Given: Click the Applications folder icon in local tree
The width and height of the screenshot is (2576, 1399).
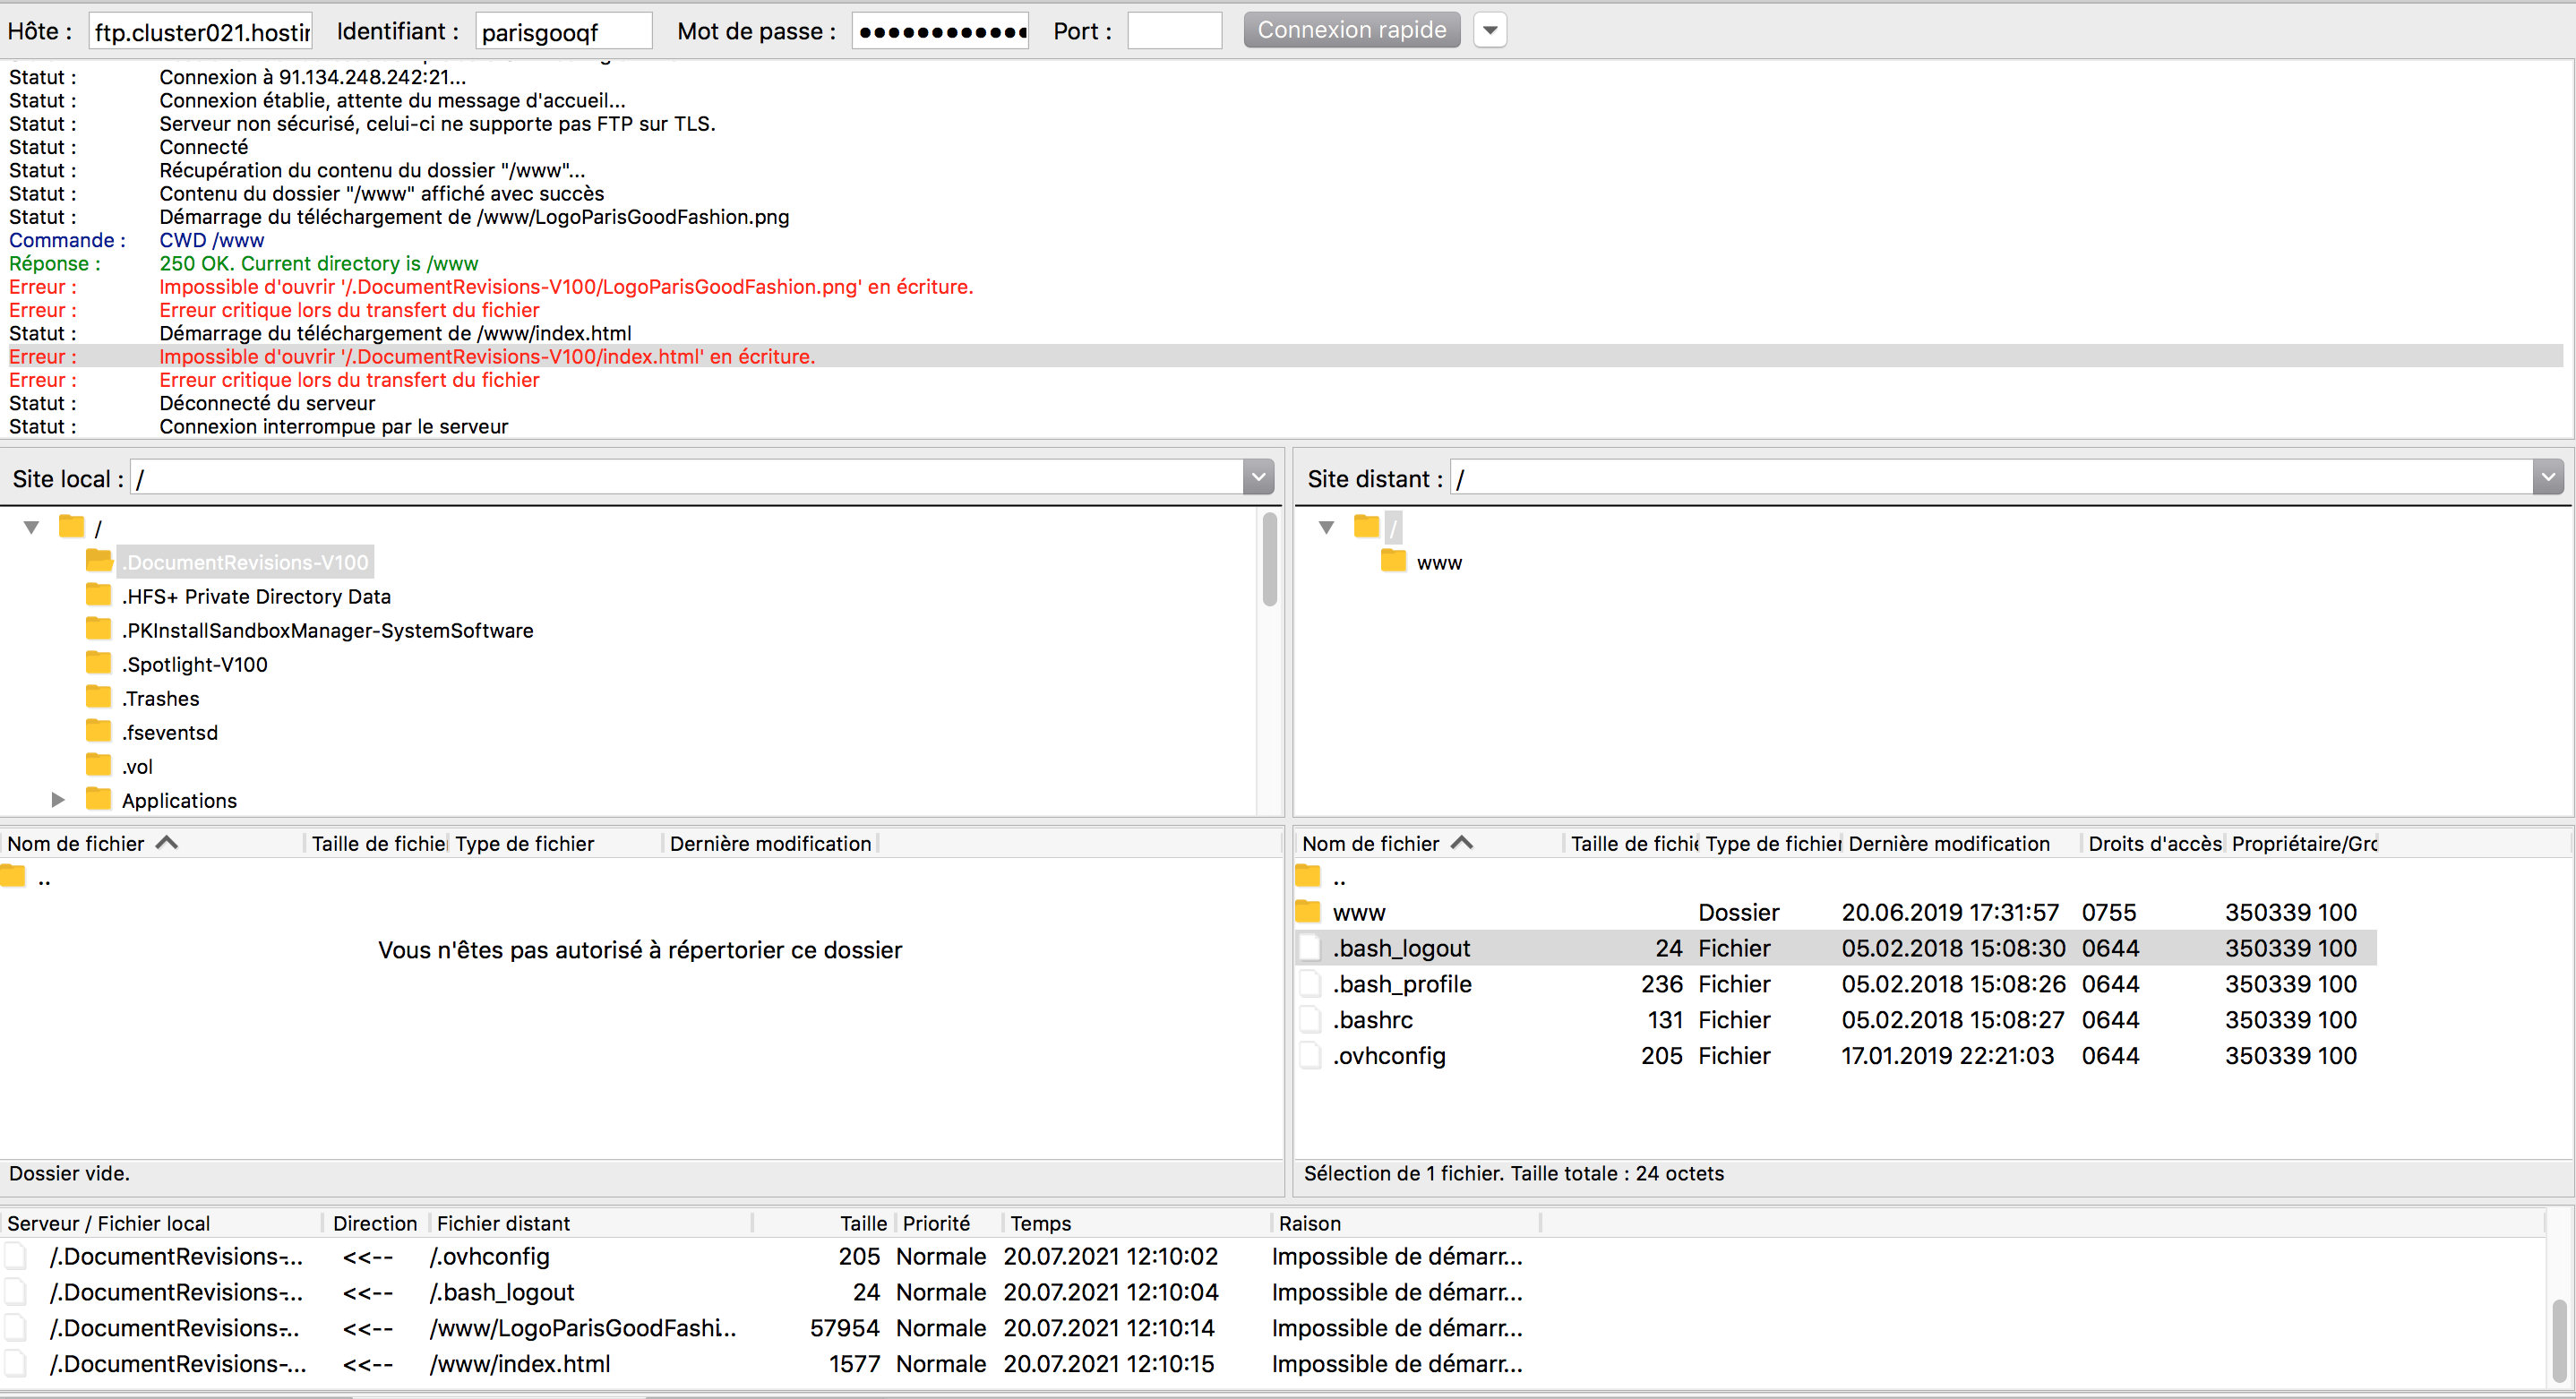Looking at the screenshot, I should pyautogui.click(x=98, y=799).
